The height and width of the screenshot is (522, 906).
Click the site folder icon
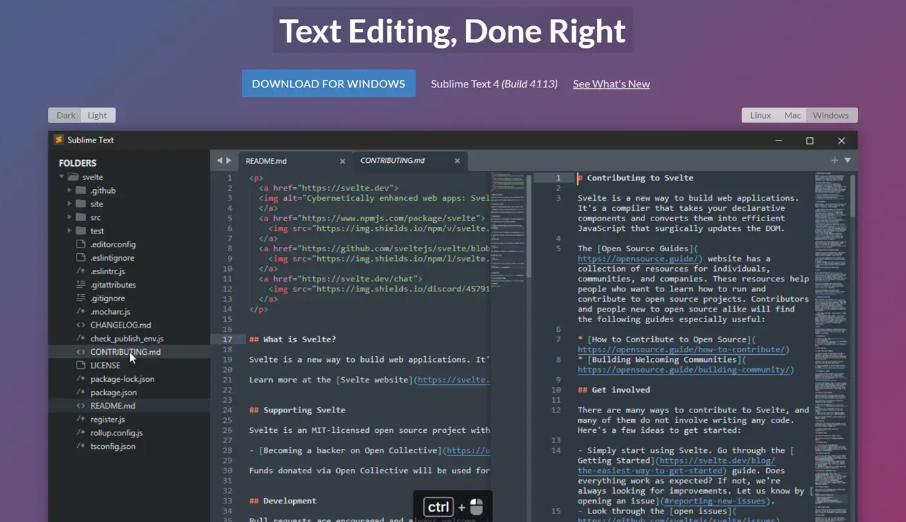81,203
